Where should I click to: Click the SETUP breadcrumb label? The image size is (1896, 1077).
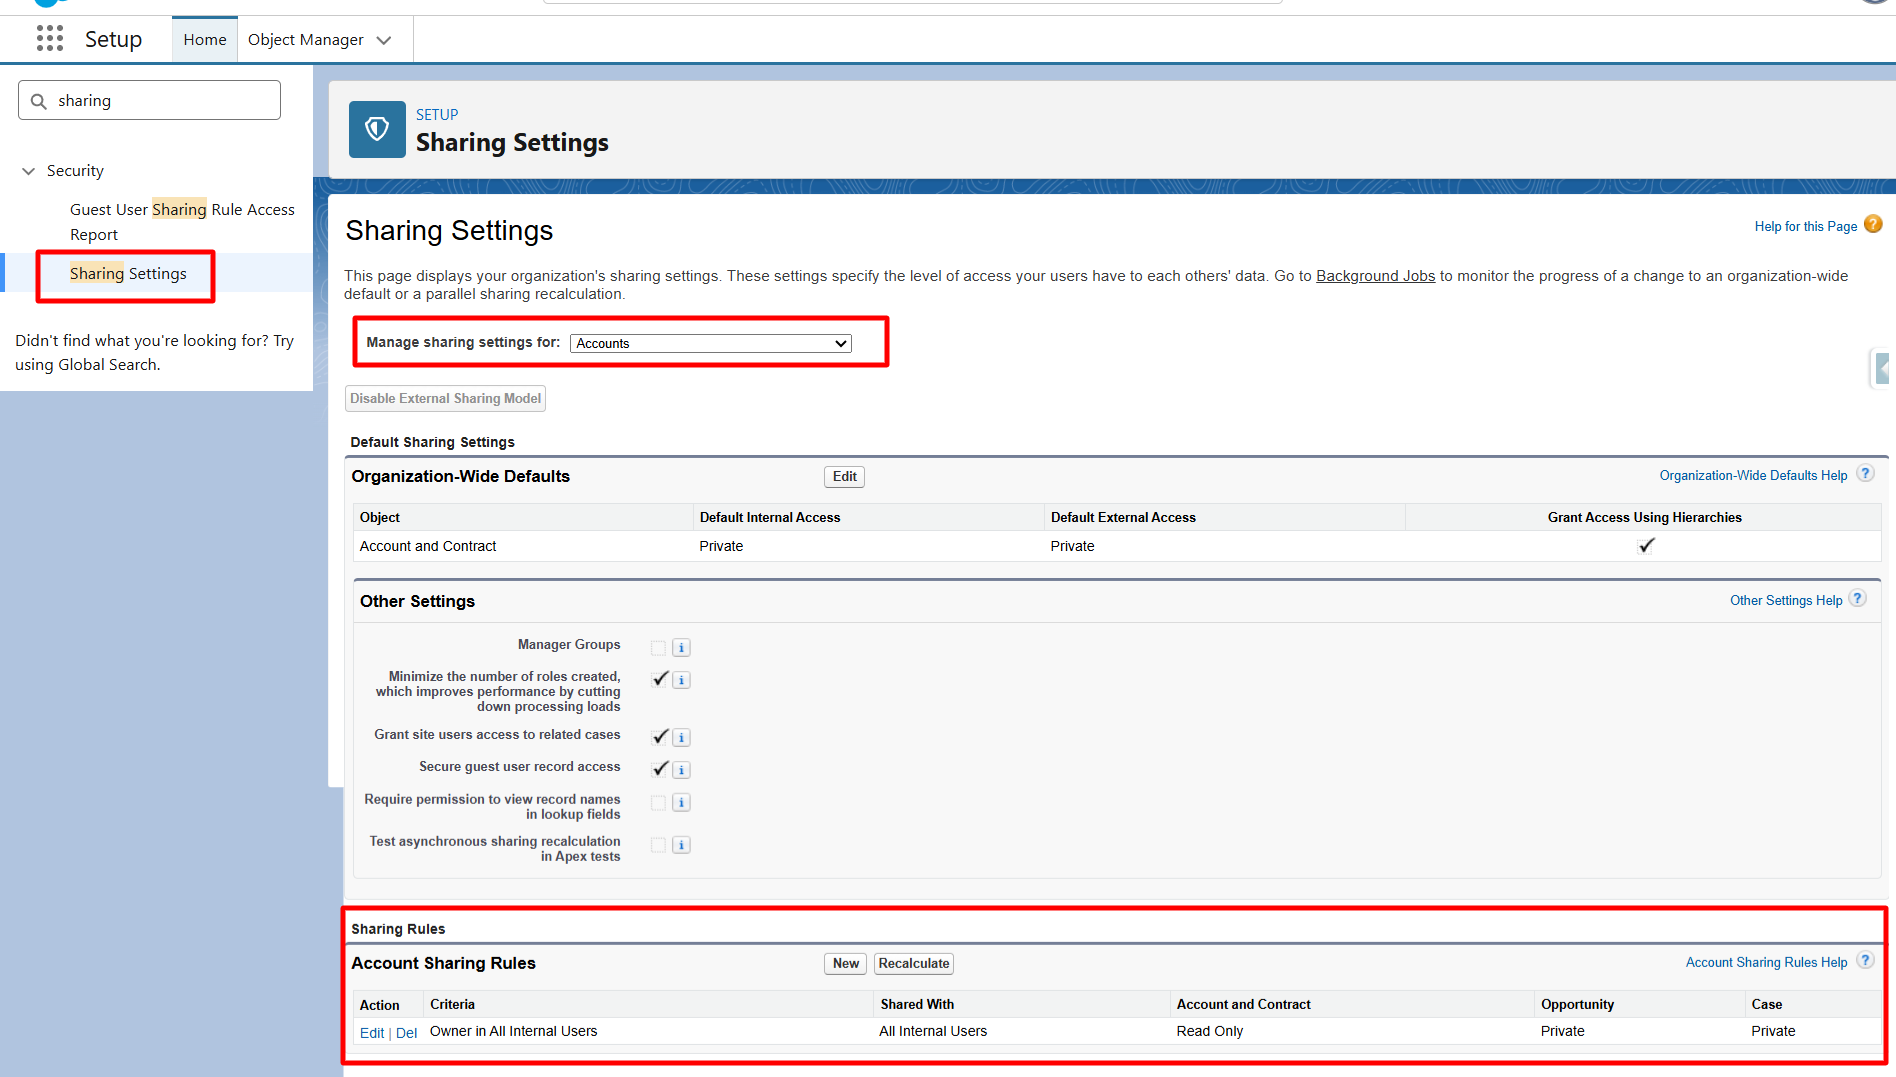click(x=437, y=115)
